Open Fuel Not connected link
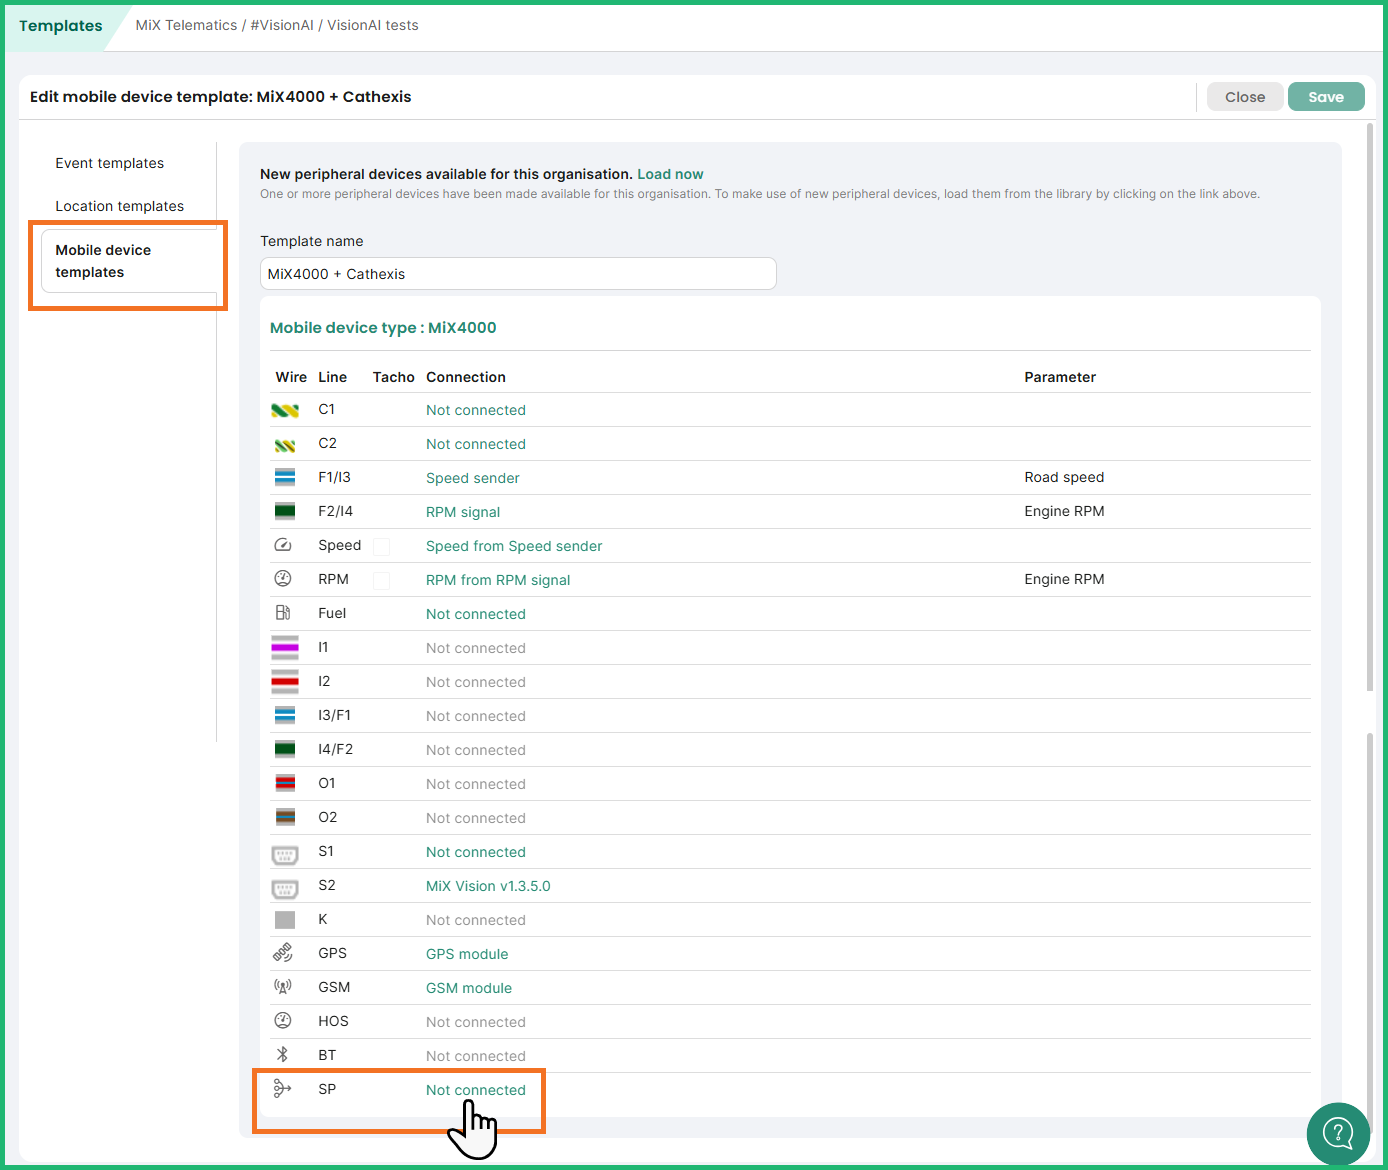This screenshot has height=1170, width=1388. click(476, 614)
